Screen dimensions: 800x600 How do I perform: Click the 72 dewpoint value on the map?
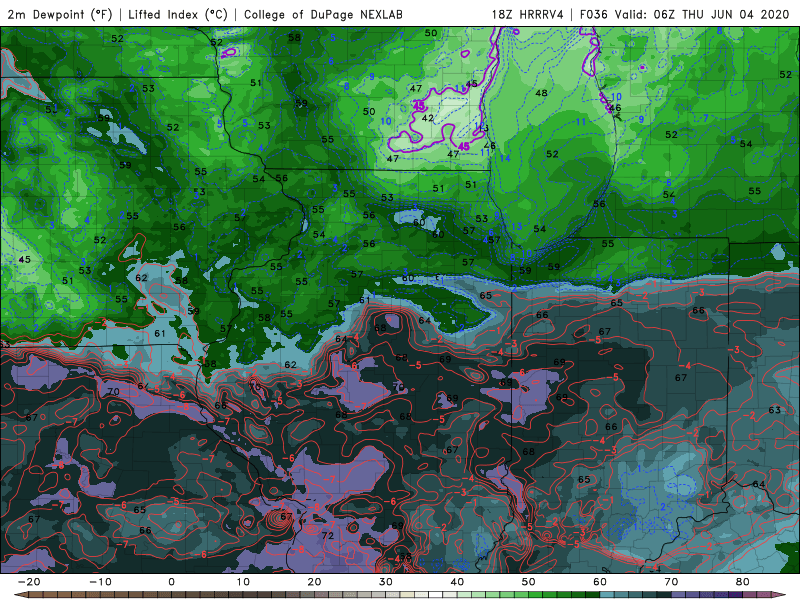click(x=328, y=535)
